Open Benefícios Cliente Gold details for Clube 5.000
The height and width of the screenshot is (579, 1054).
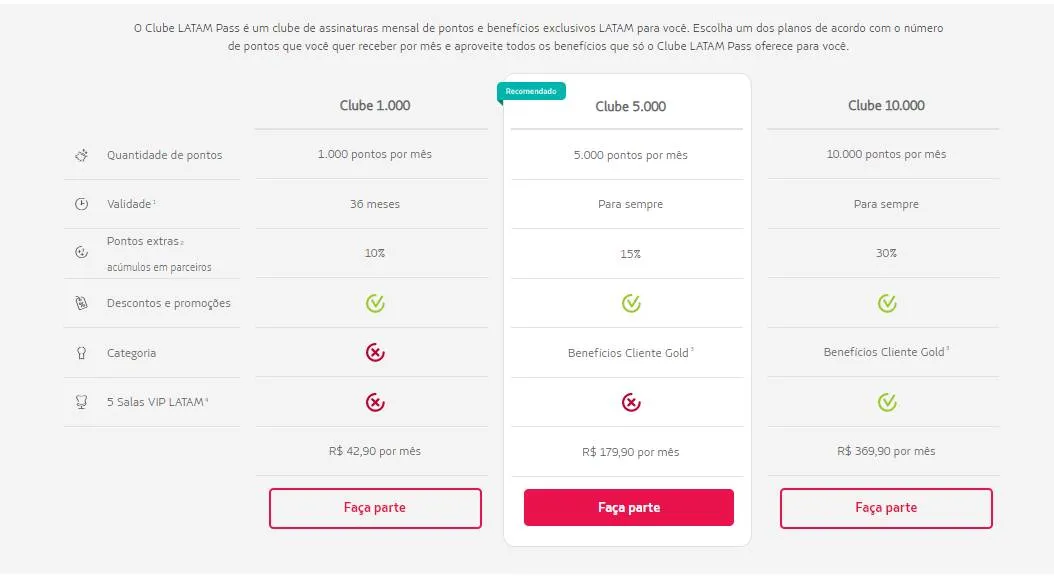pos(628,352)
